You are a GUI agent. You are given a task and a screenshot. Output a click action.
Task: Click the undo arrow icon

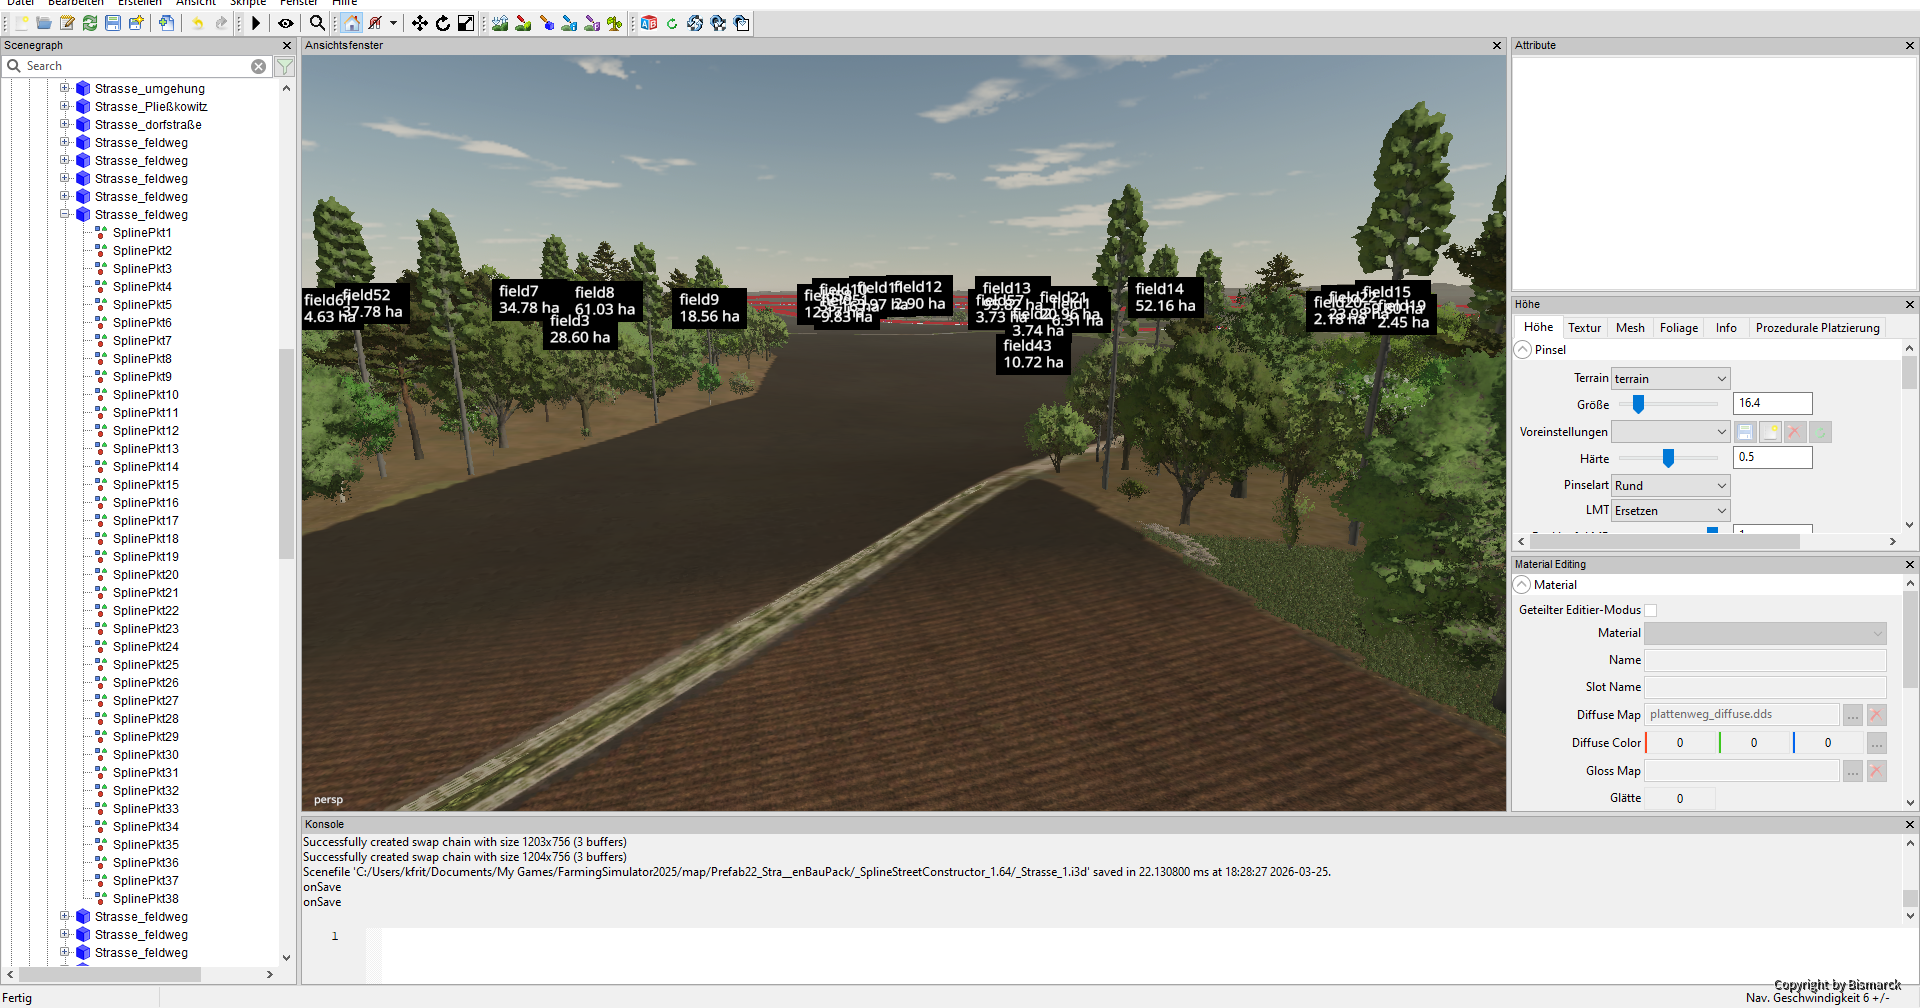198,23
